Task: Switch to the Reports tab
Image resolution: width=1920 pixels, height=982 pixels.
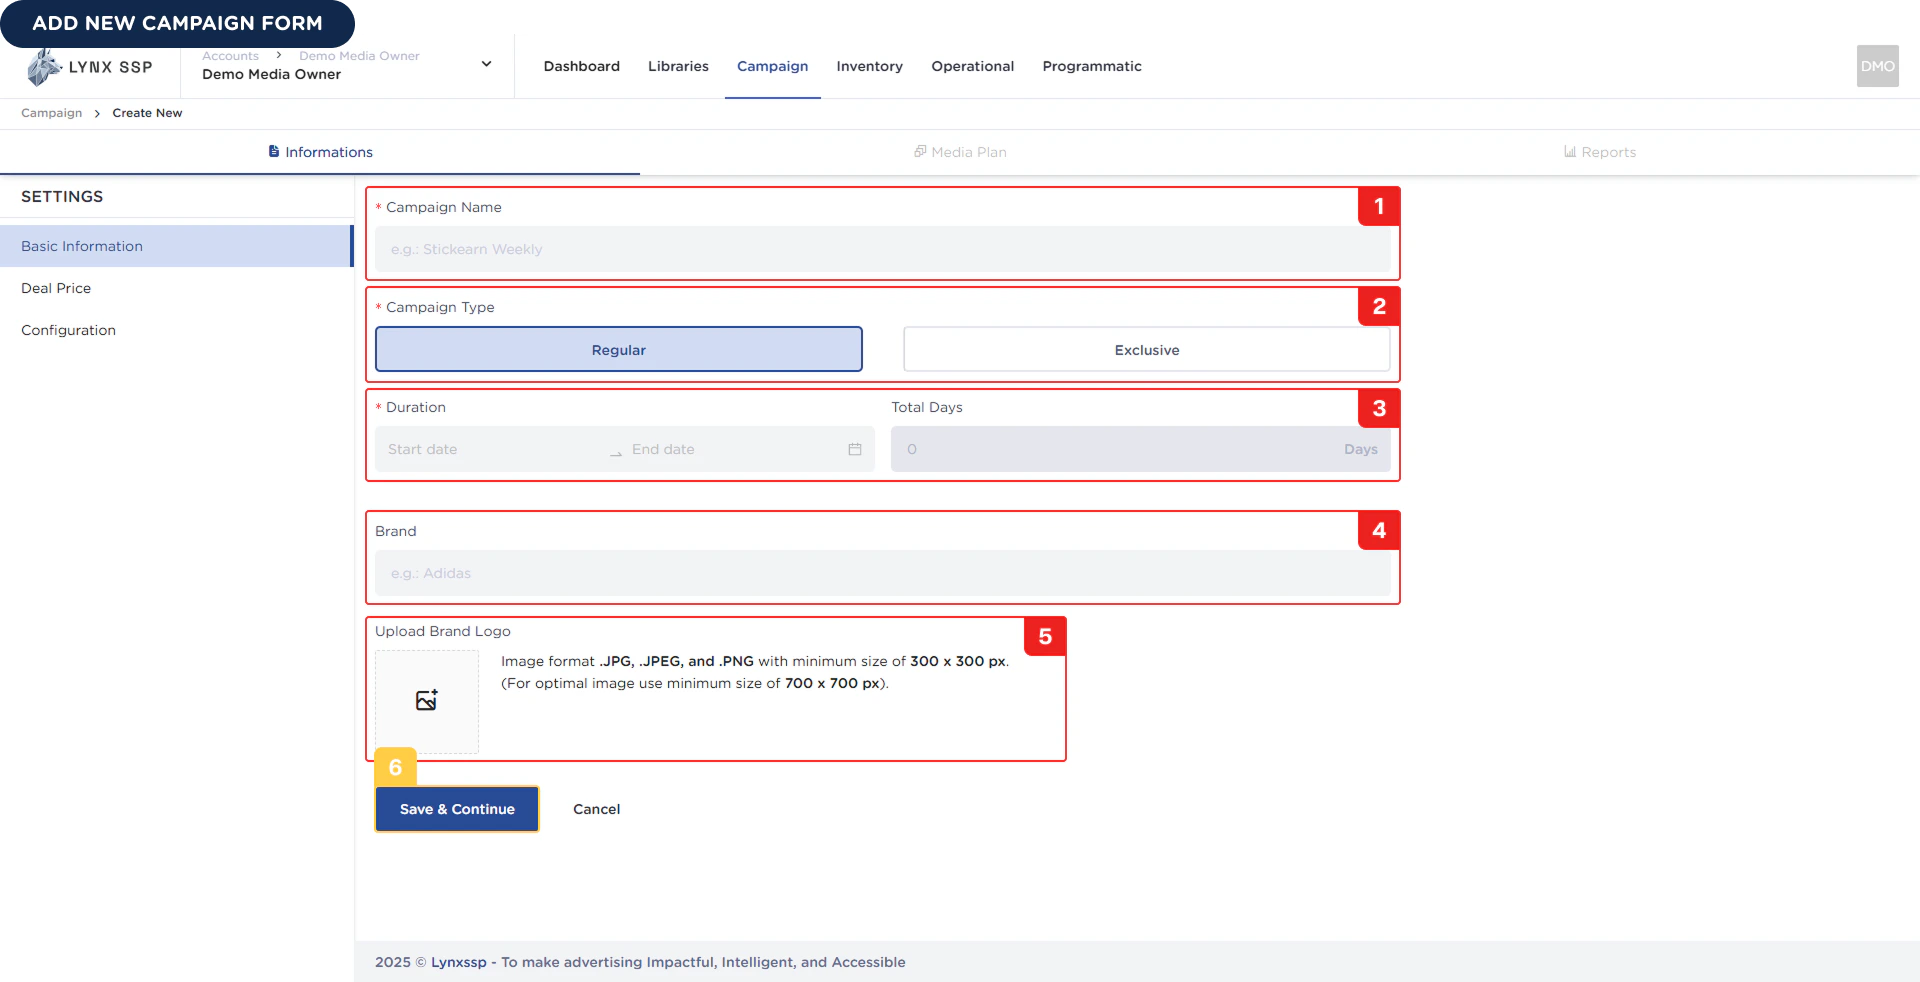Action: pos(1600,152)
